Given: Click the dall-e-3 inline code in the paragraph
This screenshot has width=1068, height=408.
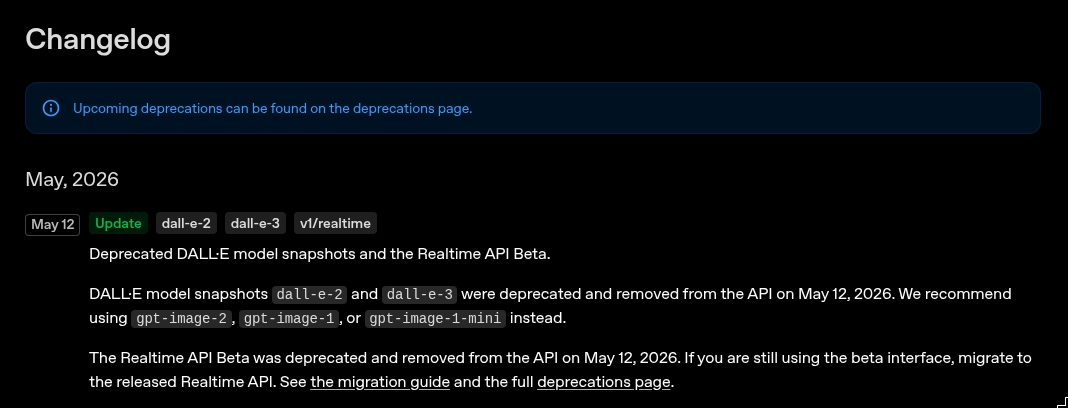Looking at the screenshot, I should (x=420, y=294).
